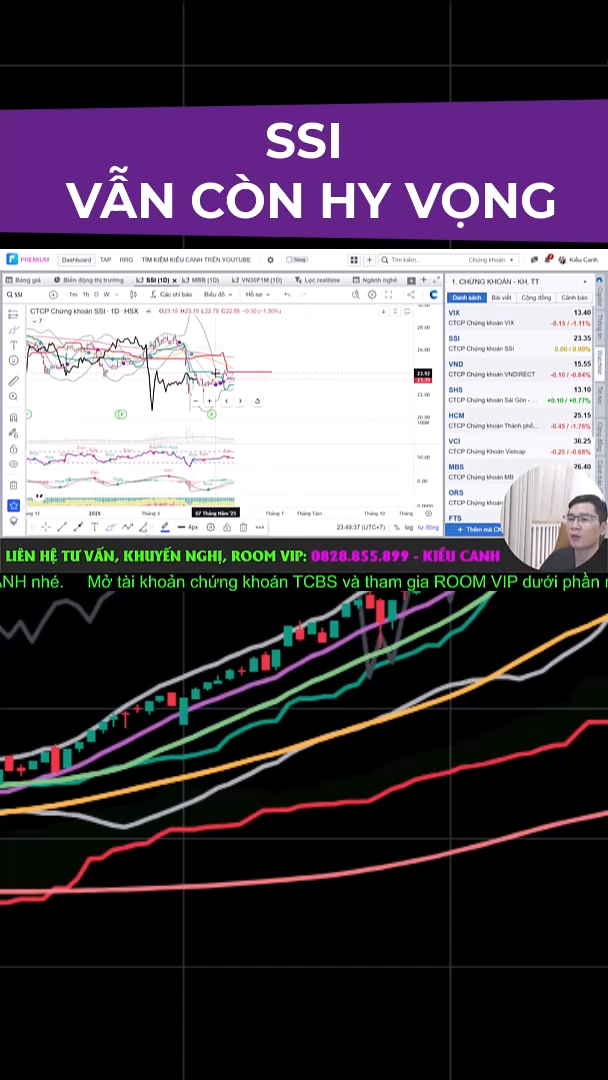Open the chat messages icon
Image resolution: width=608 pixels, height=1080 pixels.
tap(534, 260)
